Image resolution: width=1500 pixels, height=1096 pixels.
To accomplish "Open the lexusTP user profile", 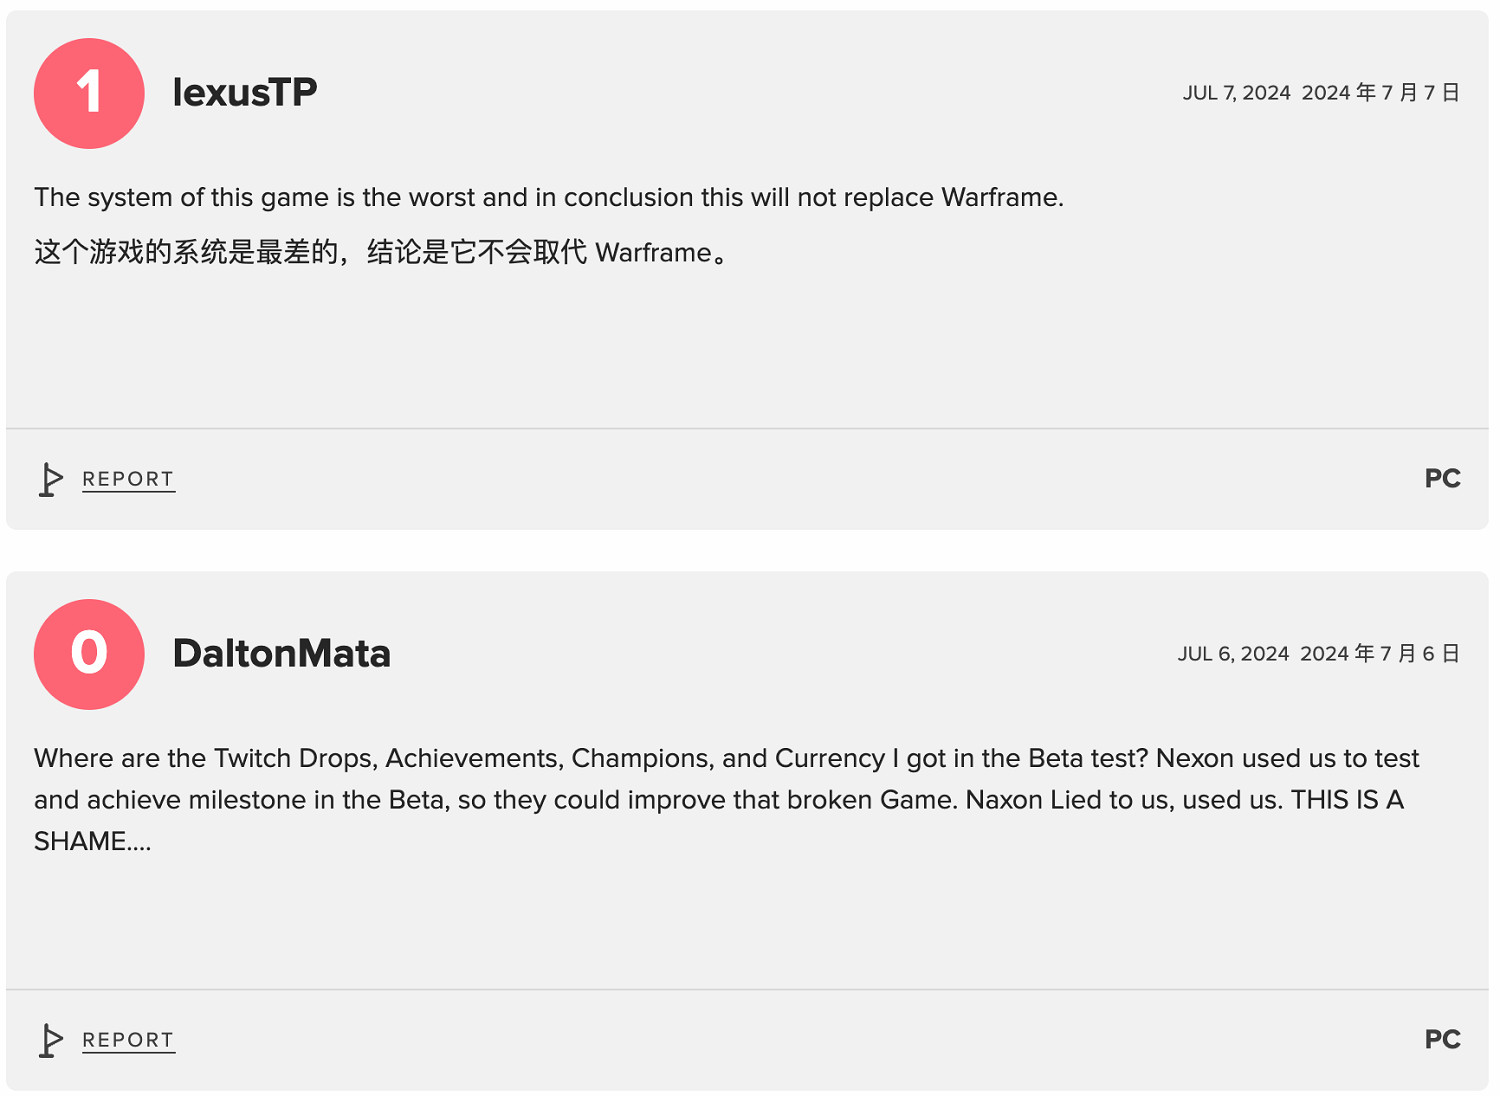I will tap(245, 93).
